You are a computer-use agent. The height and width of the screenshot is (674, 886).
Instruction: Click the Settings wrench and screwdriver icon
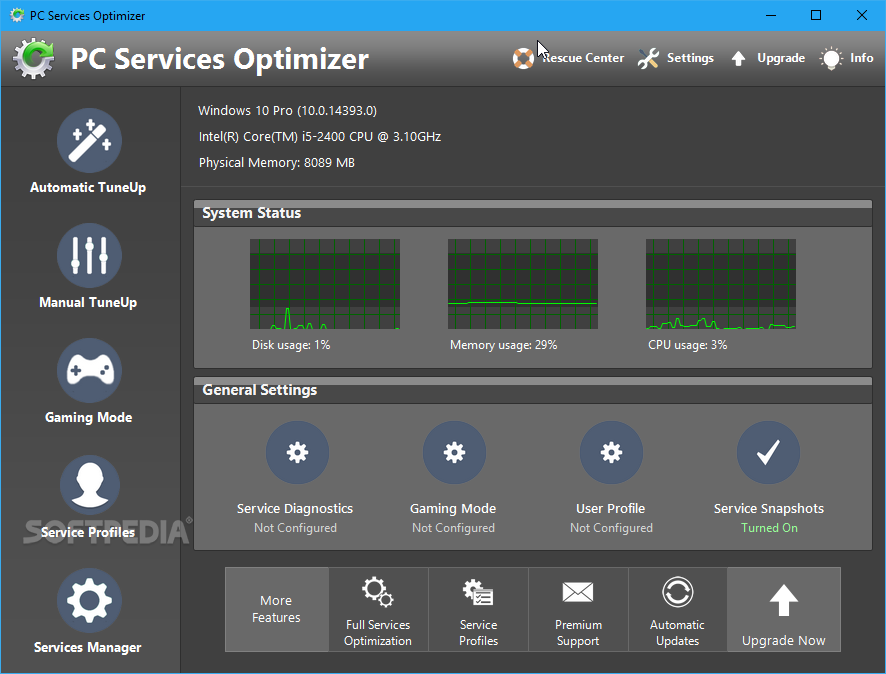(648, 58)
